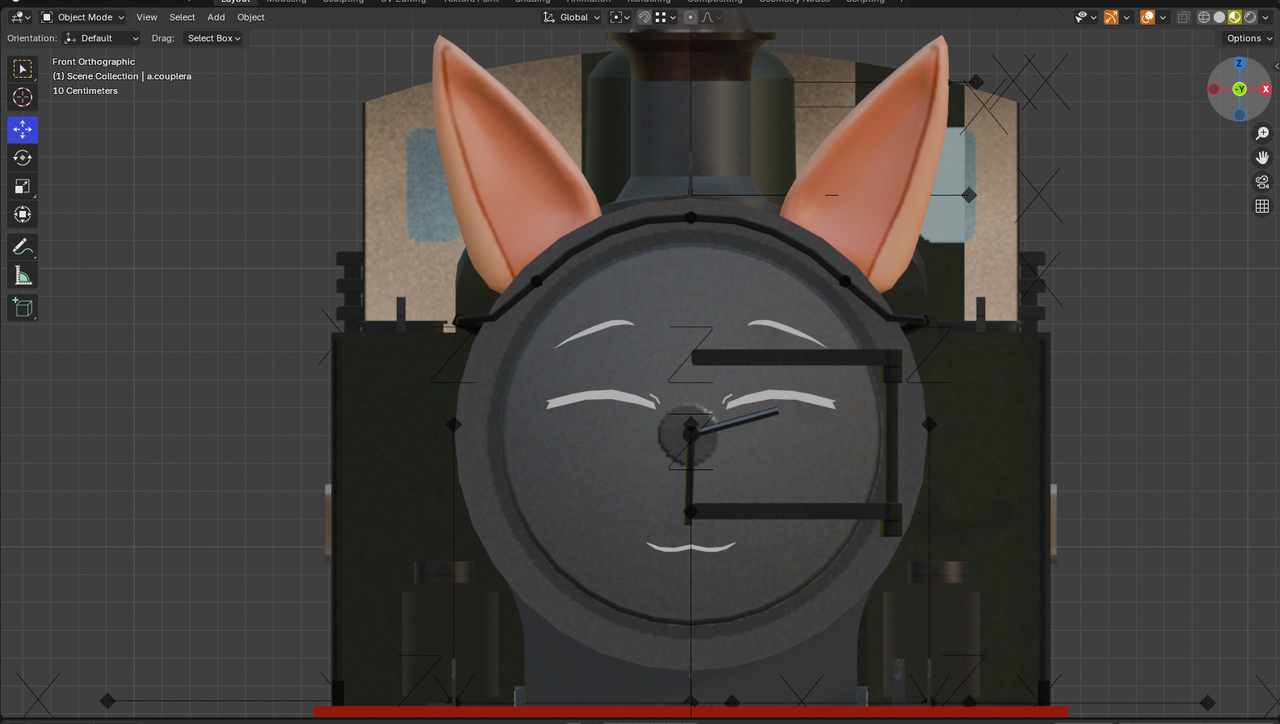Select the combined Transform tool

pos(22,214)
